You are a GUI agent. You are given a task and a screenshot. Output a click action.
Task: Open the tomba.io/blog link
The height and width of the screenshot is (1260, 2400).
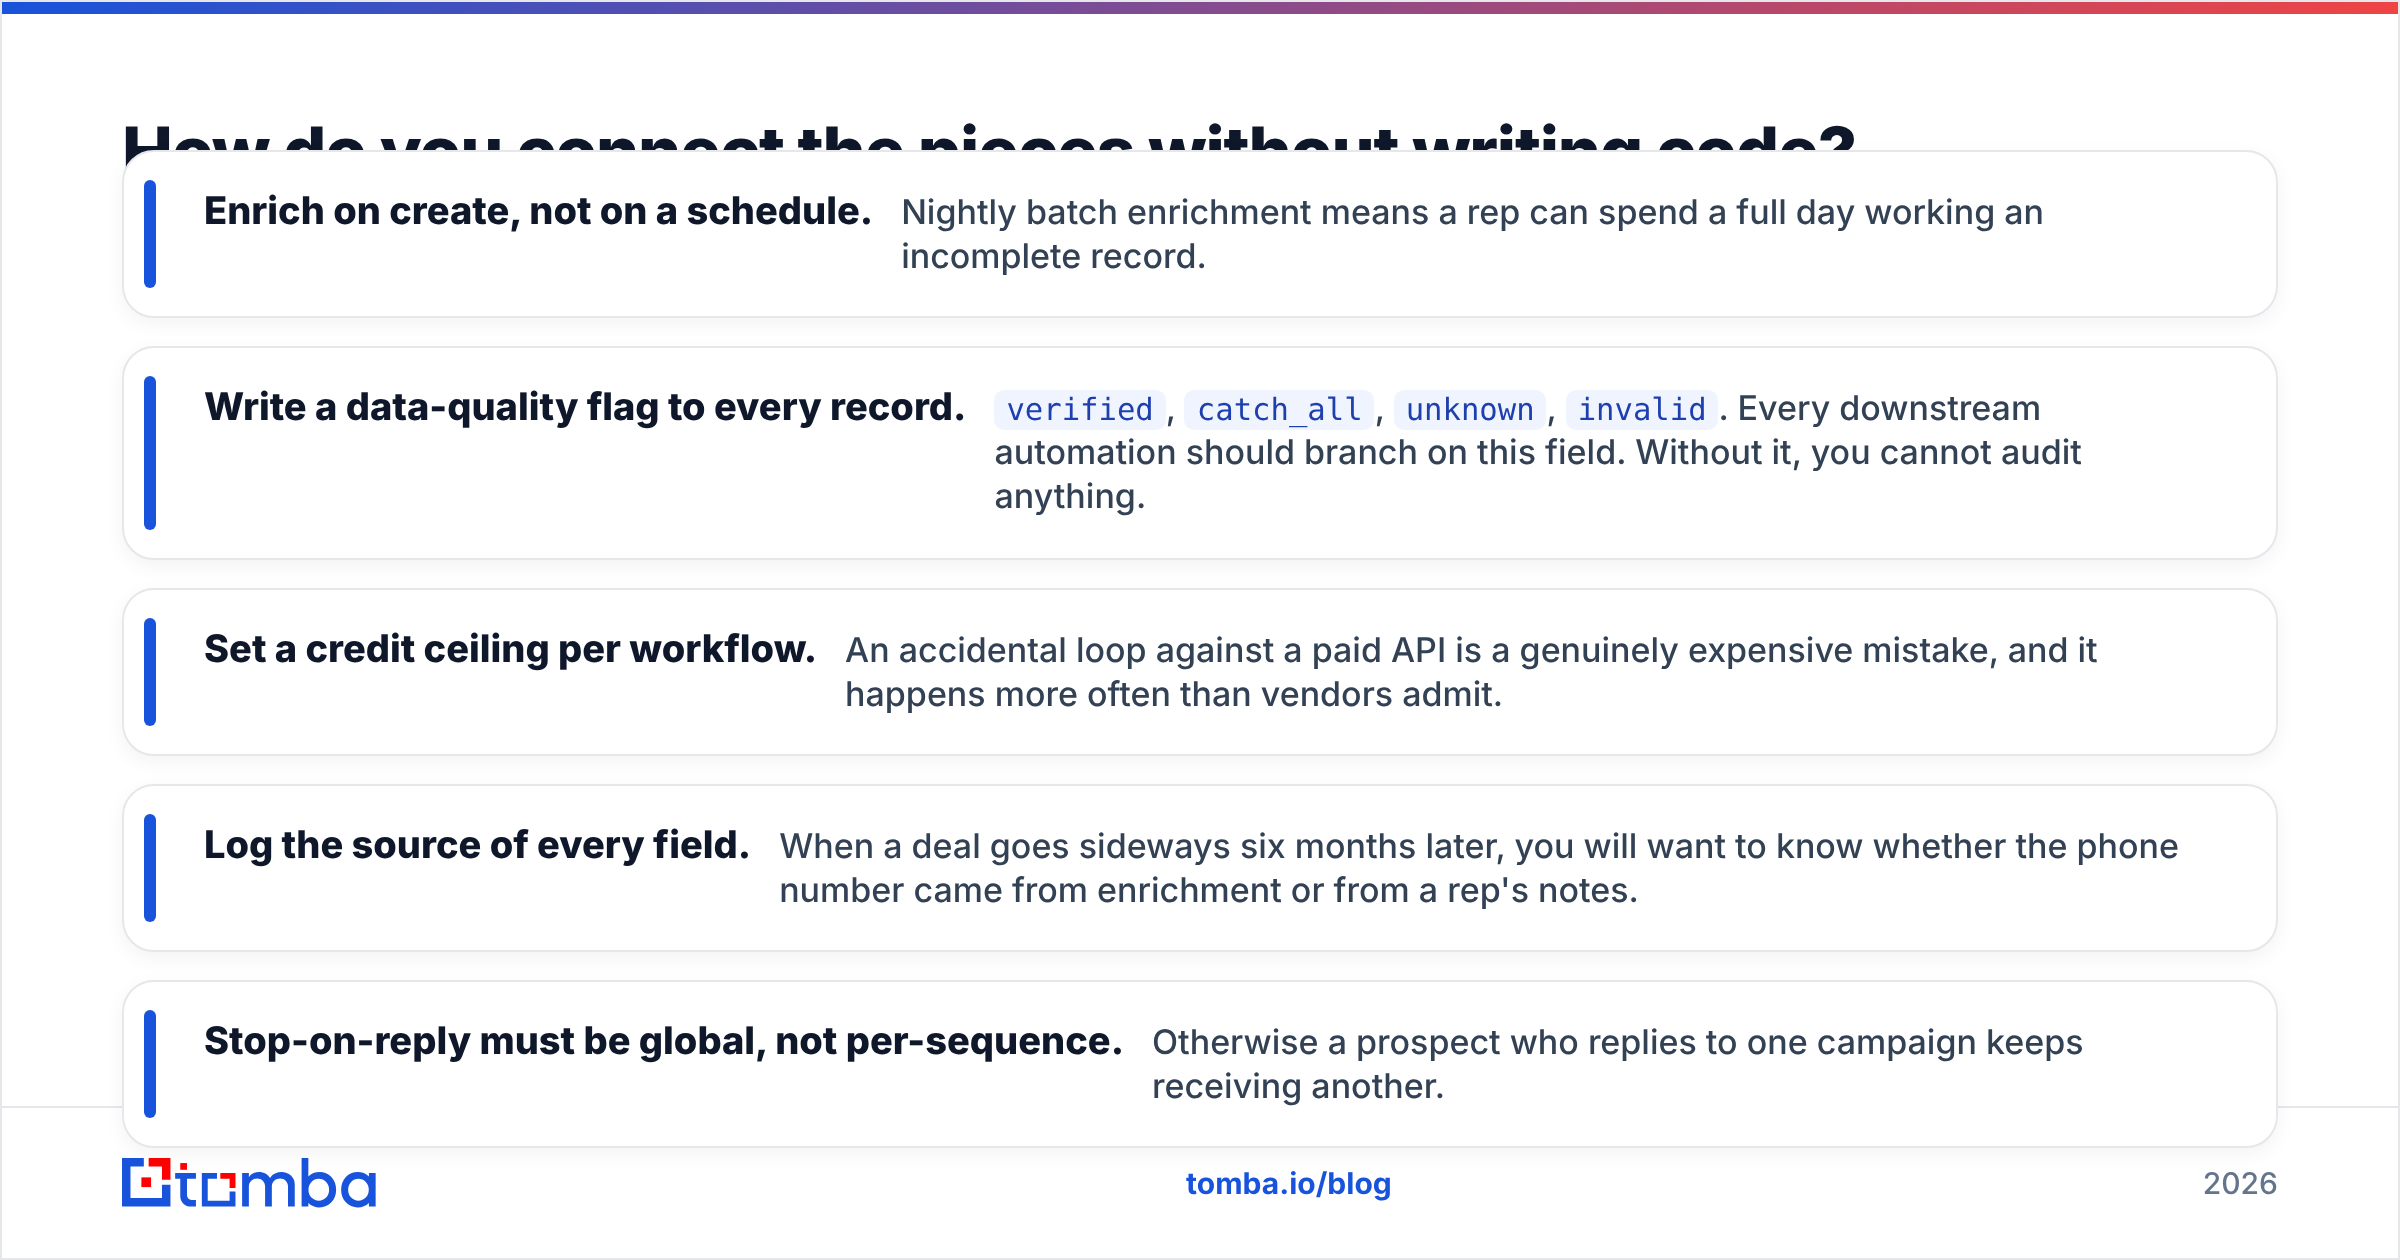(x=1288, y=1184)
